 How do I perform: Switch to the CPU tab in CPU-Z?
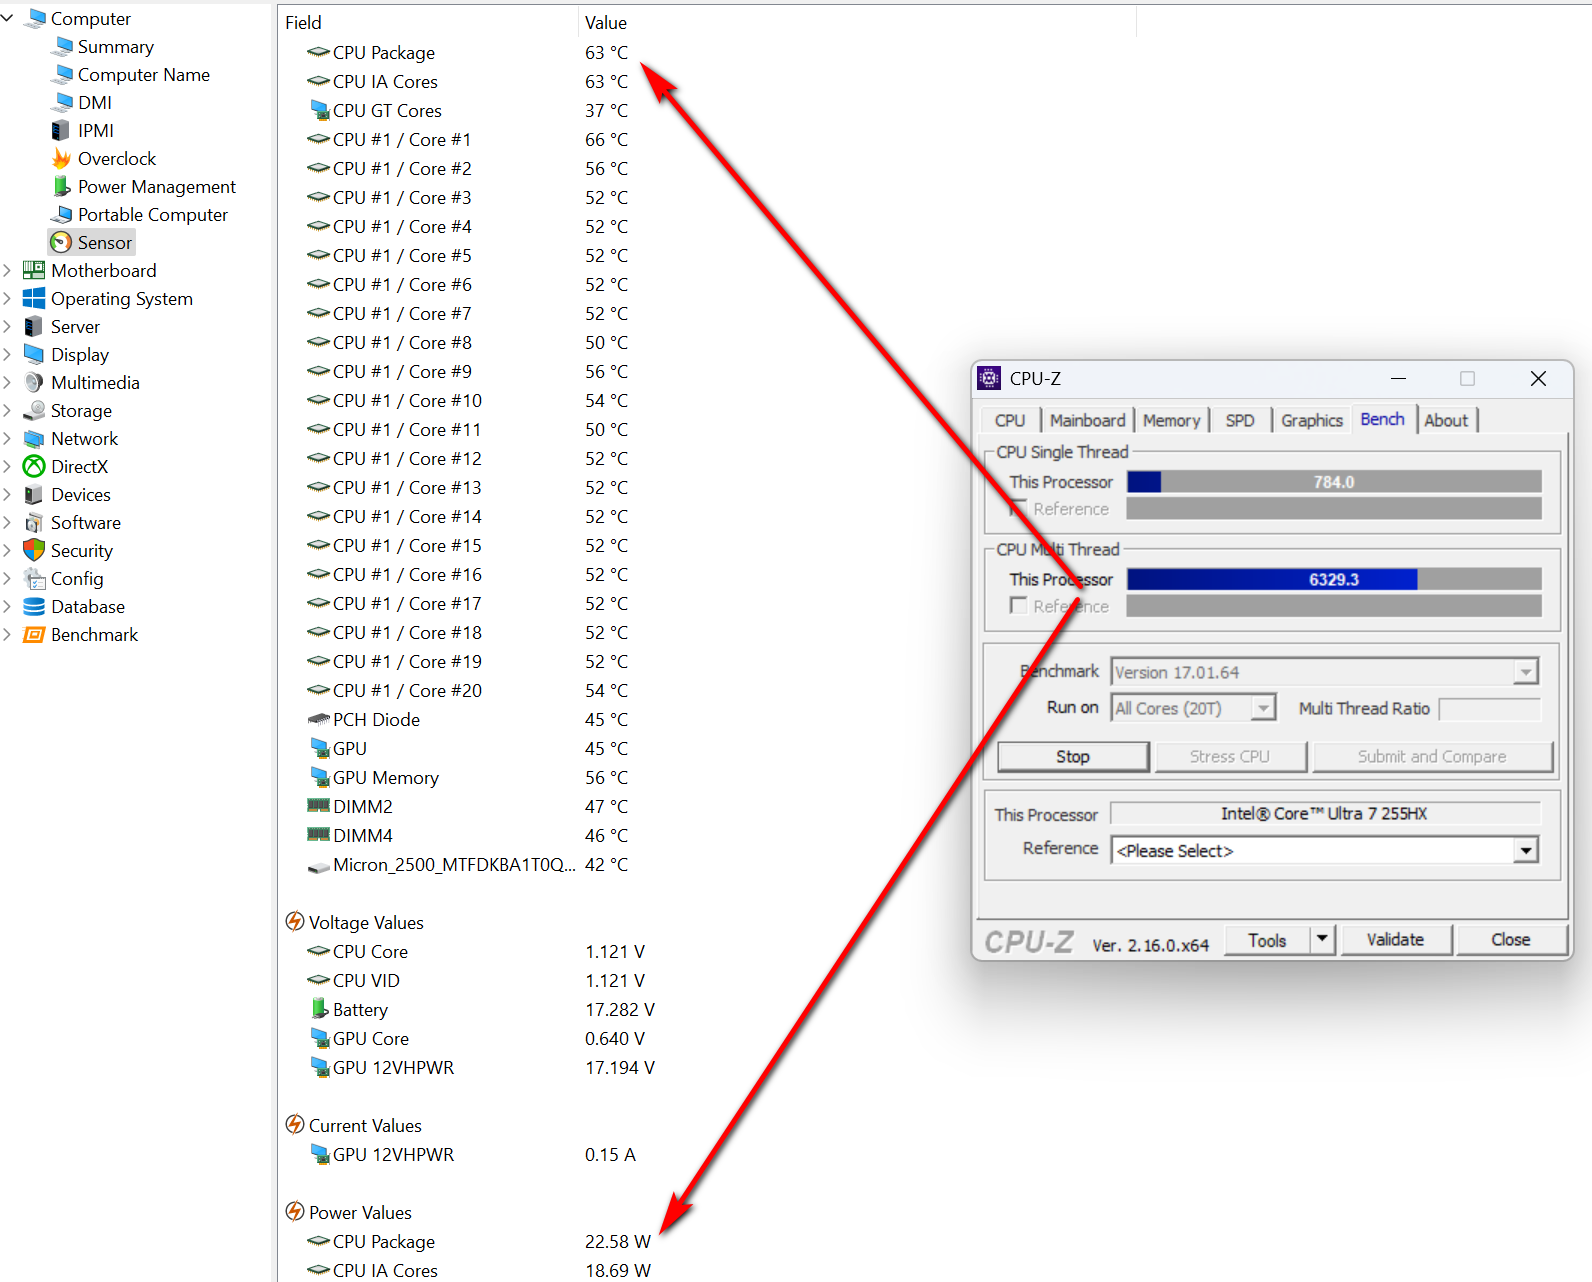pyautogui.click(x=1010, y=420)
